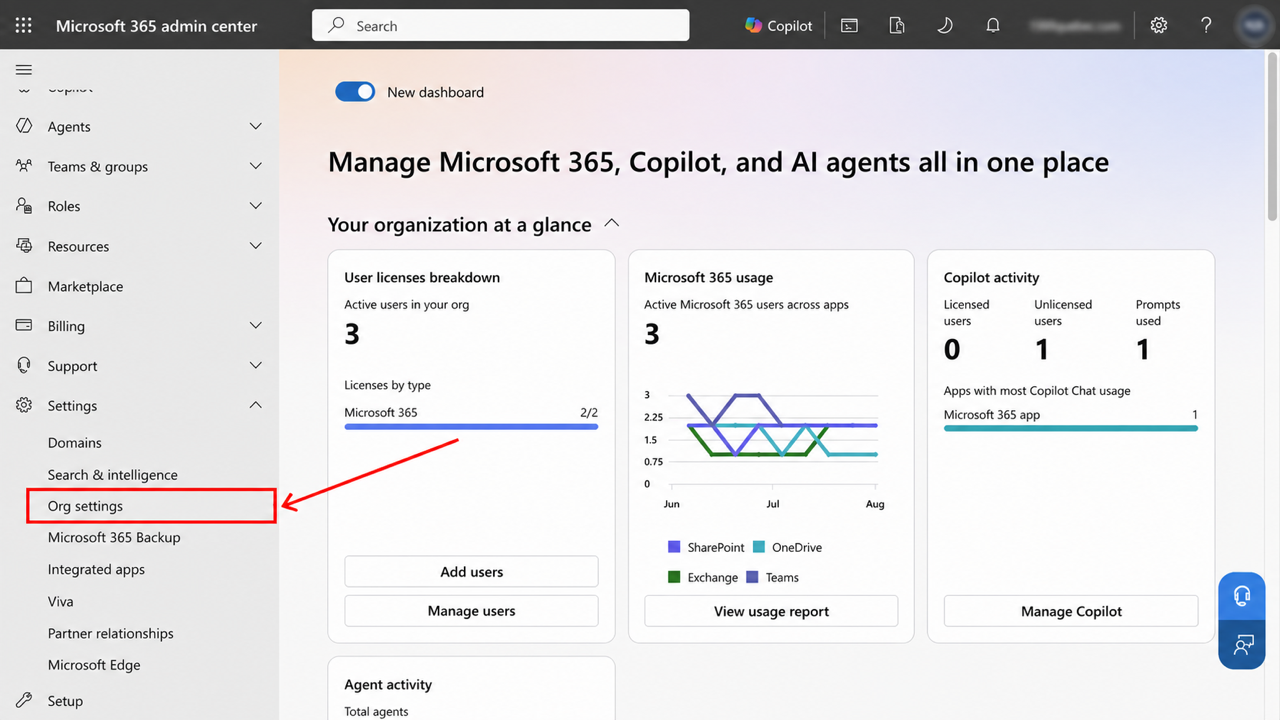Click the document icon beside Cloud Shell
This screenshot has width=1280, height=720.
[x=897, y=26]
